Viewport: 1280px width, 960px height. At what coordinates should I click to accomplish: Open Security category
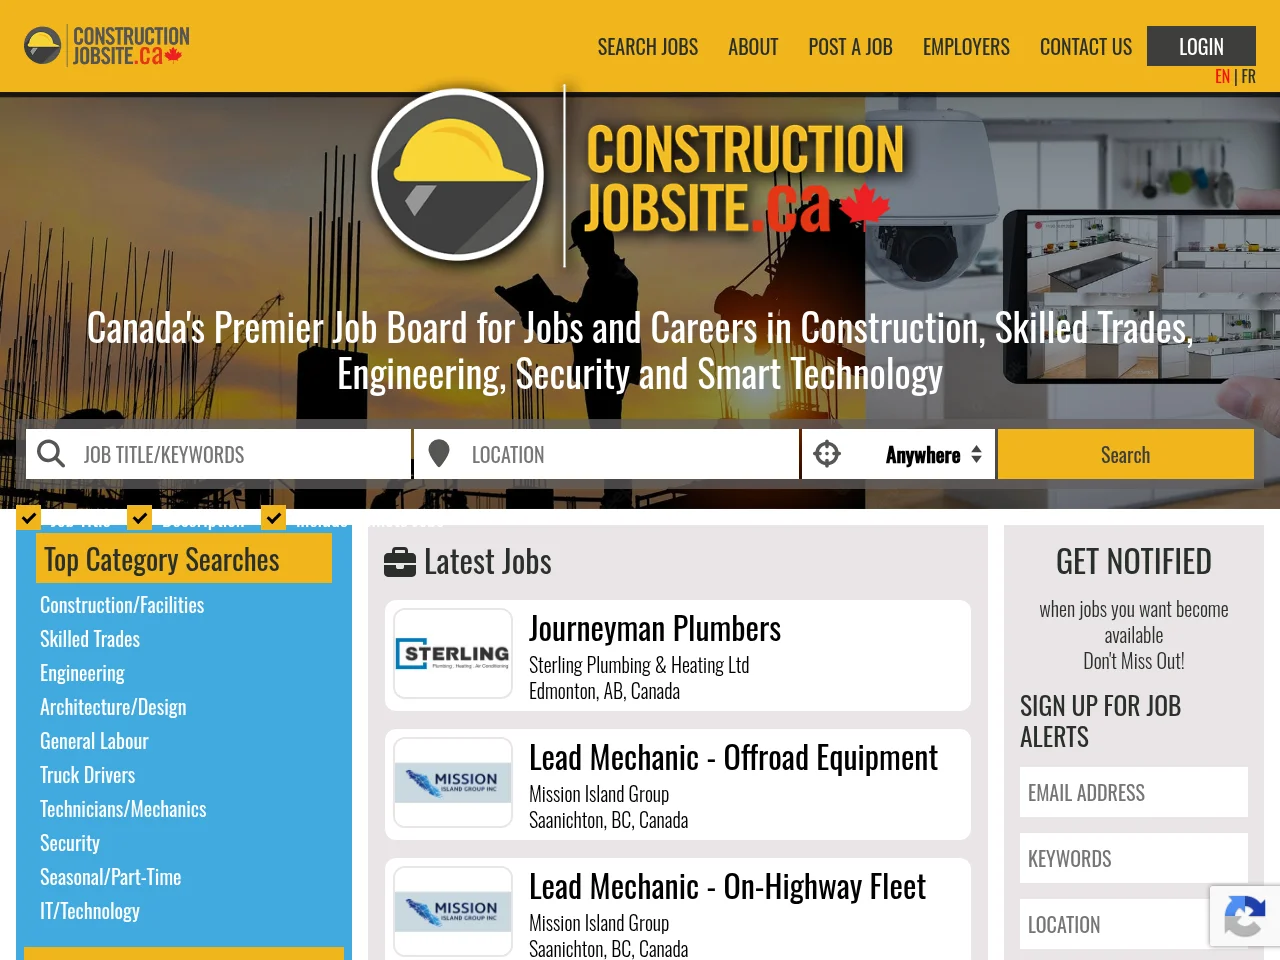tap(70, 843)
